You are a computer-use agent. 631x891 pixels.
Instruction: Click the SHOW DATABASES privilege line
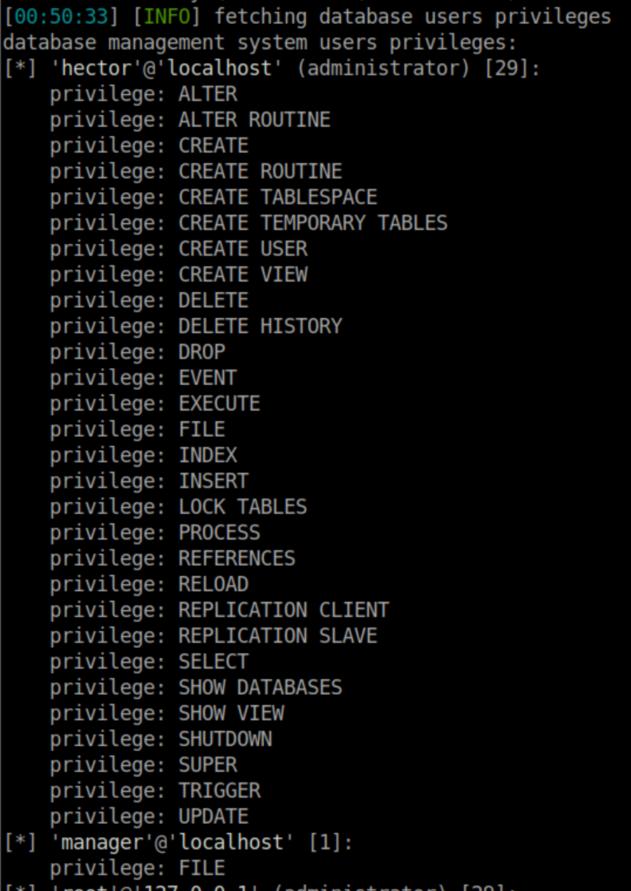(x=260, y=688)
